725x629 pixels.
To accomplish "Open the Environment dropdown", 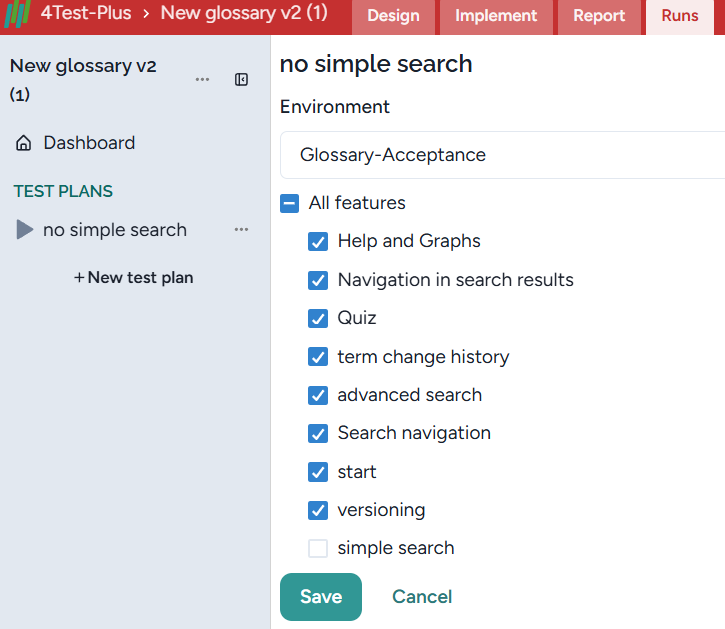I will (x=502, y=155).
